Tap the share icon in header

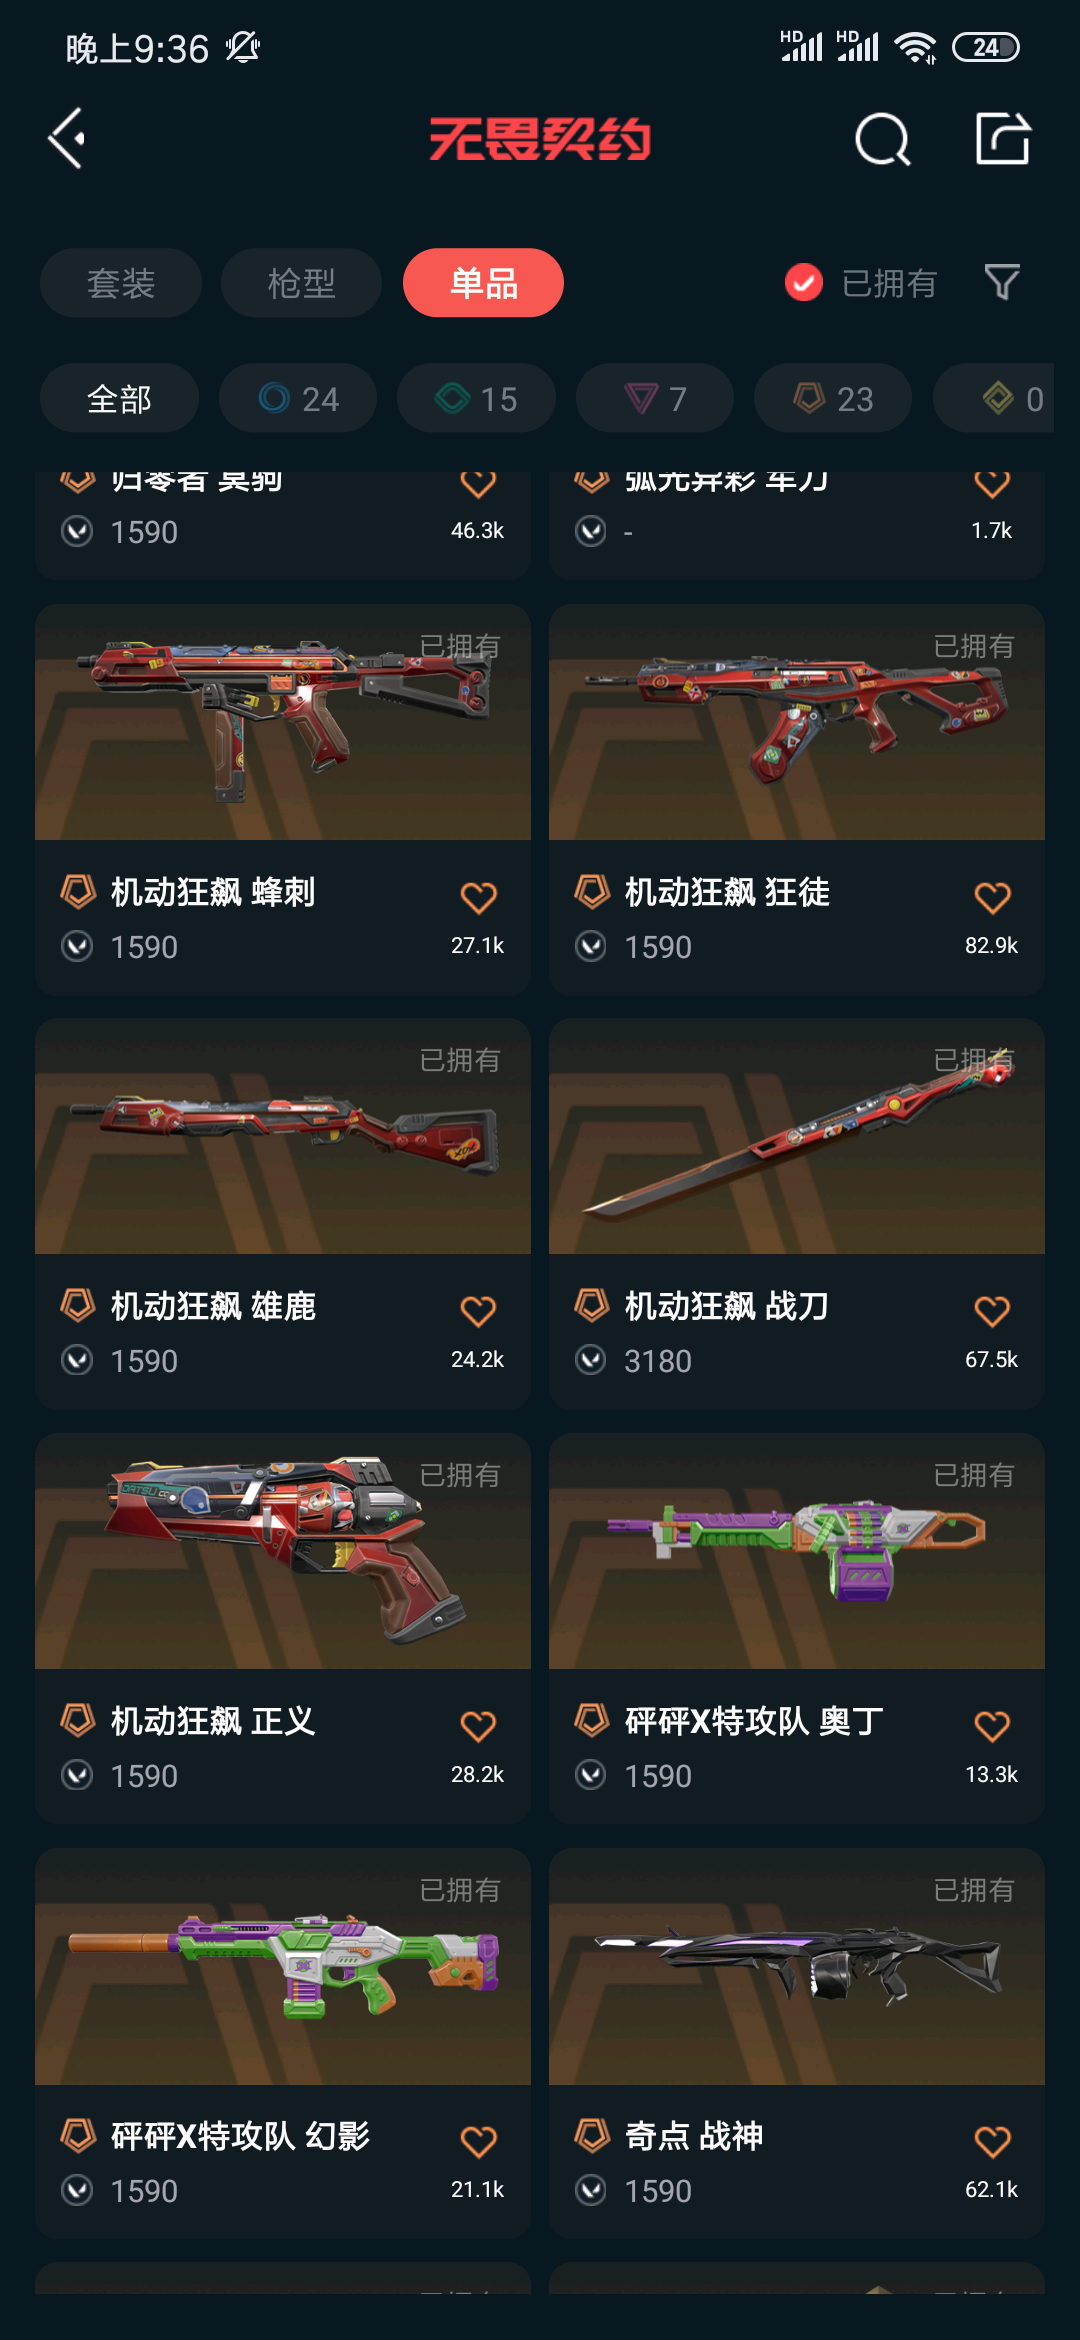click(x=1003, y=138)
